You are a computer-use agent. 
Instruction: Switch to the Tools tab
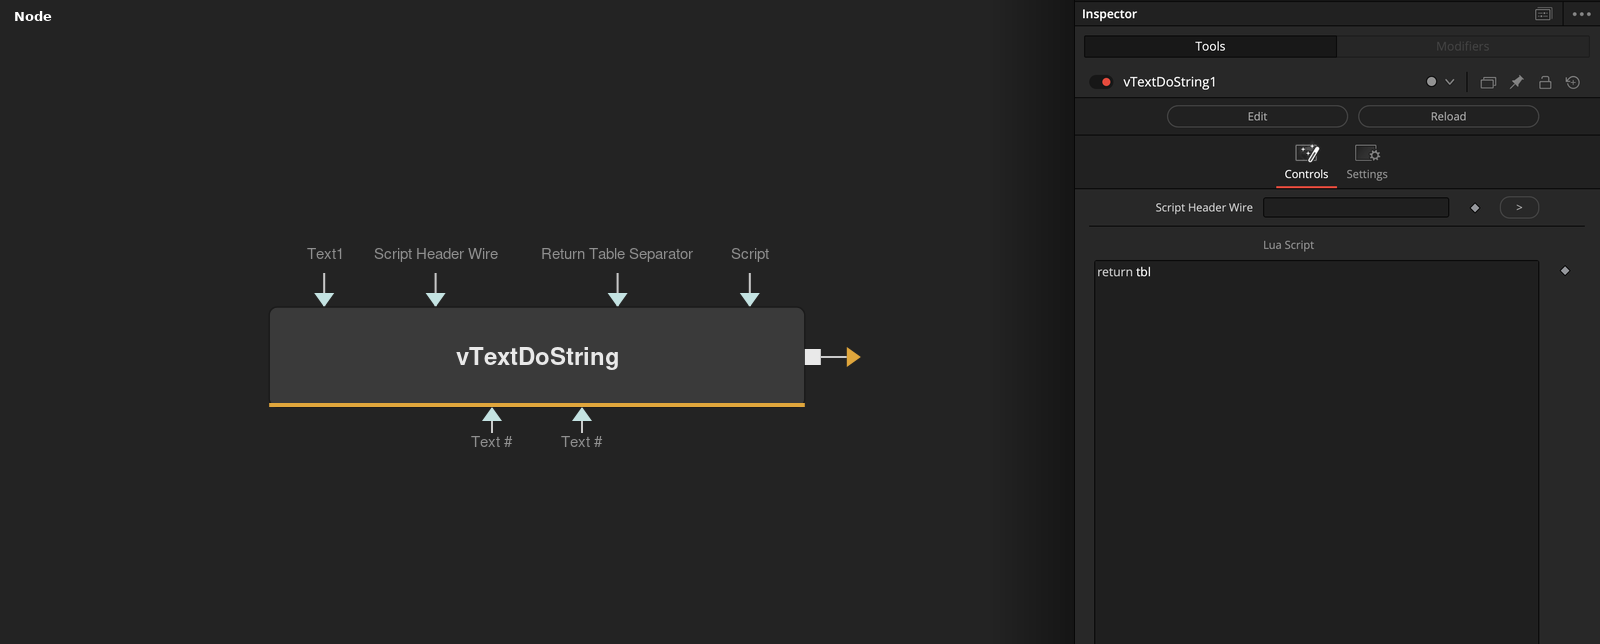click(1210, 46)
